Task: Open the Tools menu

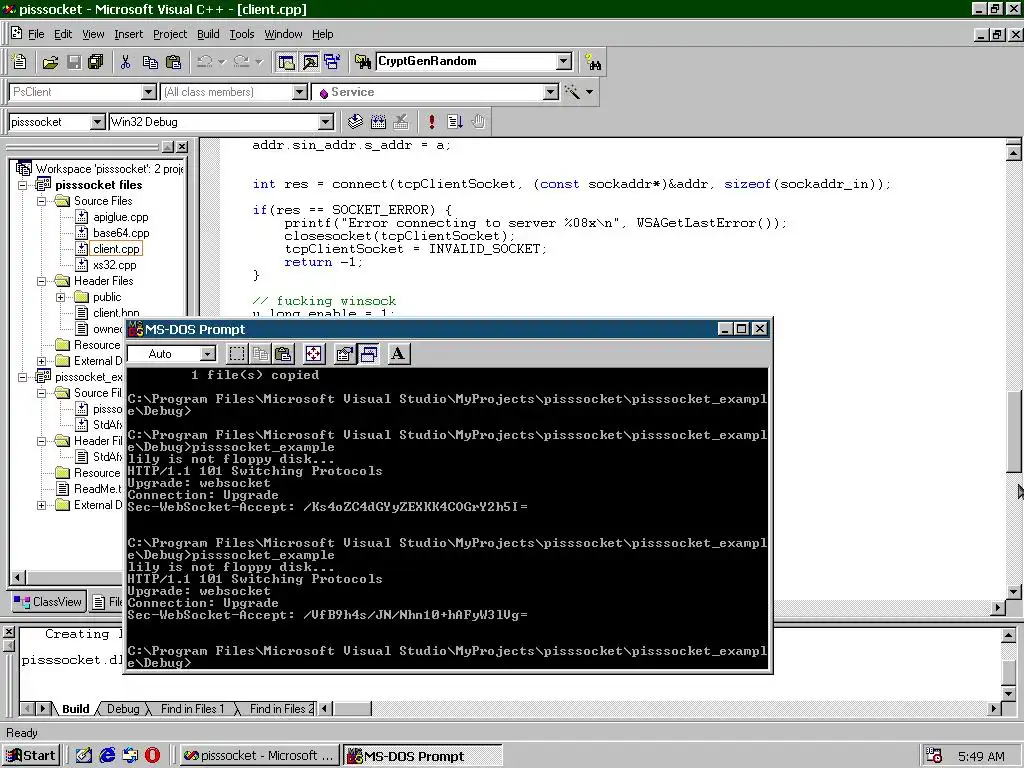Action: pos(242,34)
